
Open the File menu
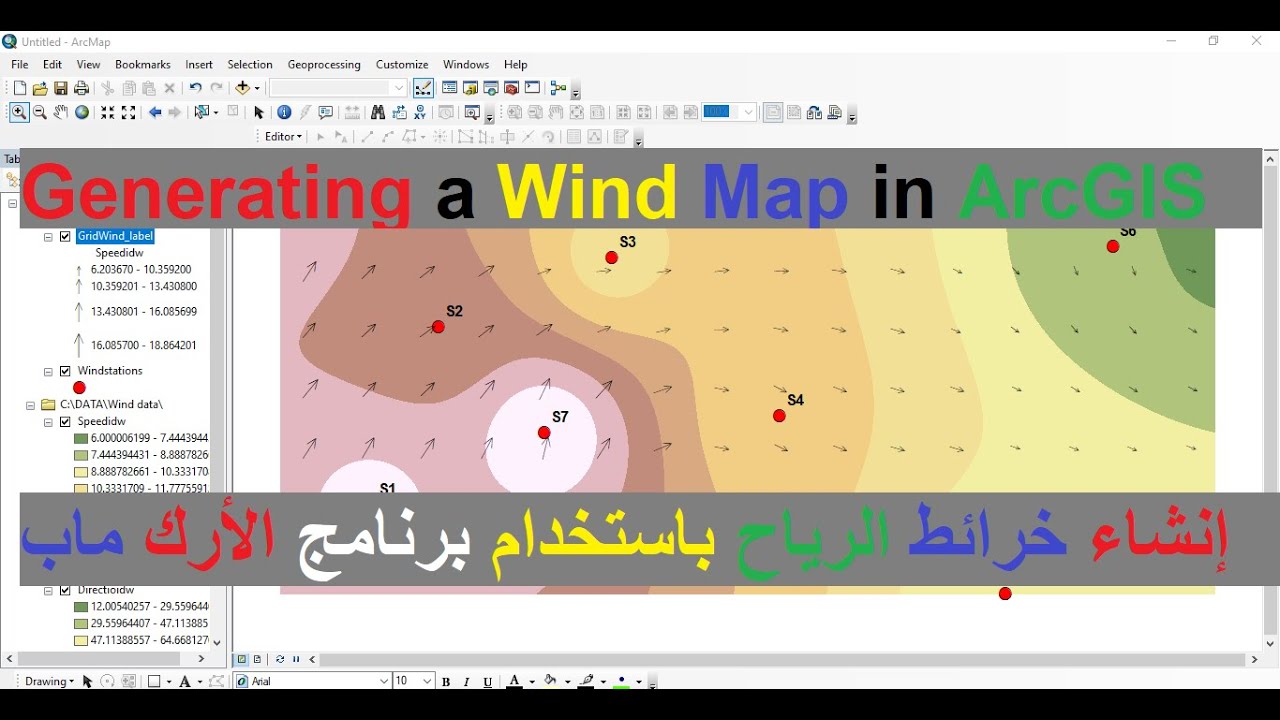tap(20, 64)
